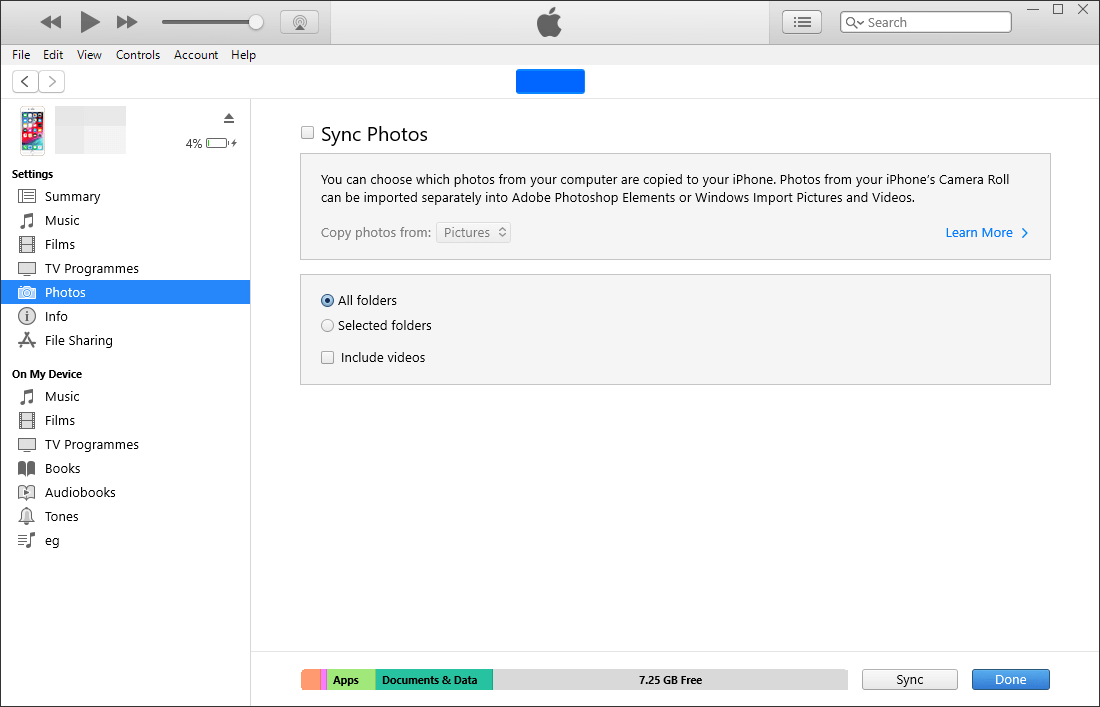
Task: Click the Settings section header
Action: [32, 174]
